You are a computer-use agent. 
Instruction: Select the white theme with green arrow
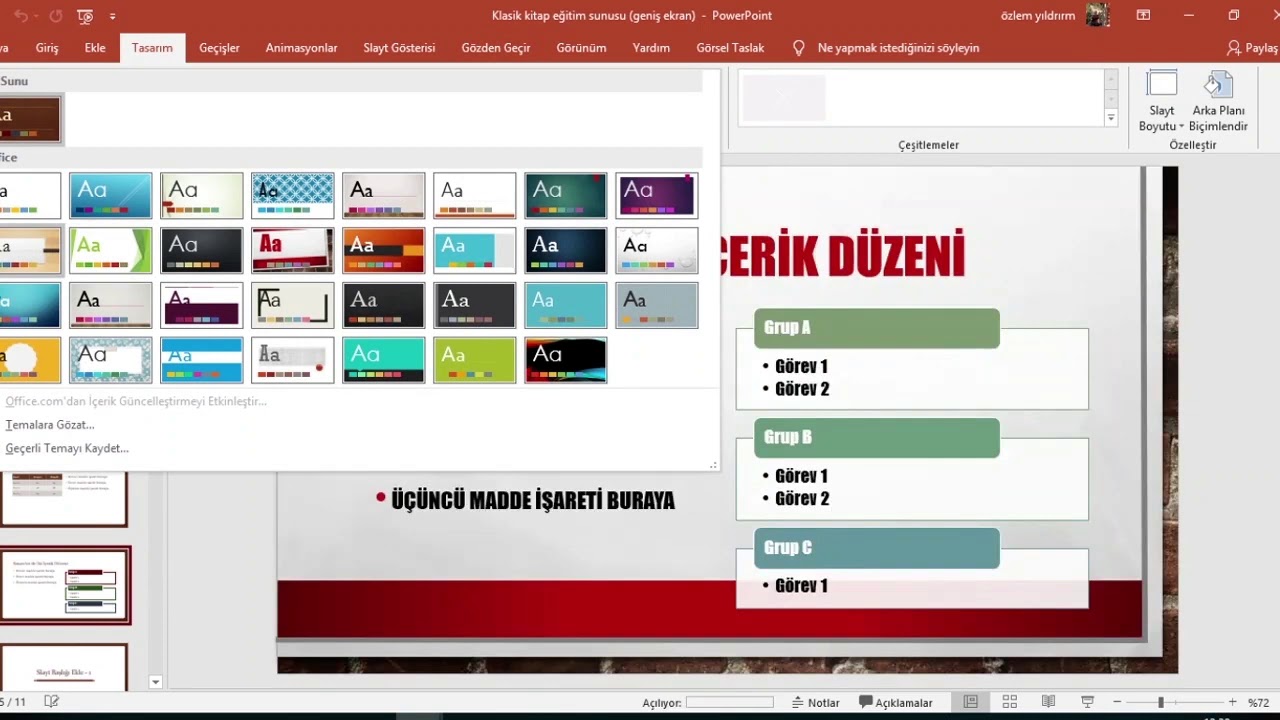[x=111, y=251]
